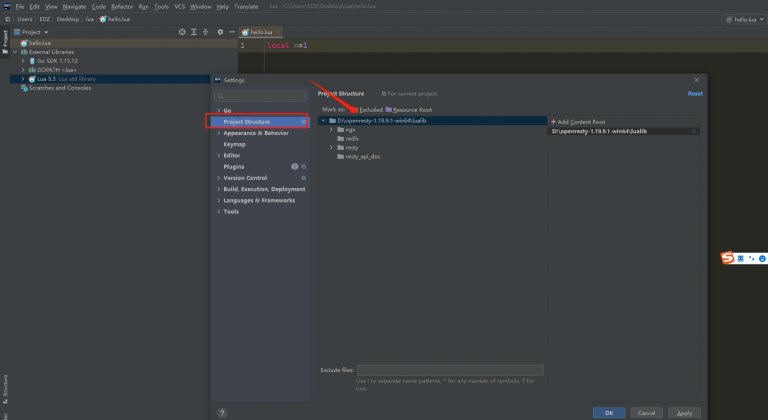Click Reset link in Settings dialog
The image size is (768, 420).
(695, 93)
